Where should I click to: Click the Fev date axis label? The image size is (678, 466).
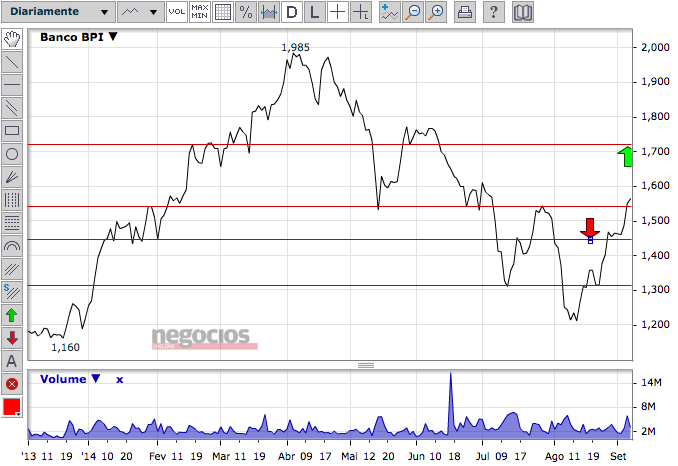click(157, 456)
